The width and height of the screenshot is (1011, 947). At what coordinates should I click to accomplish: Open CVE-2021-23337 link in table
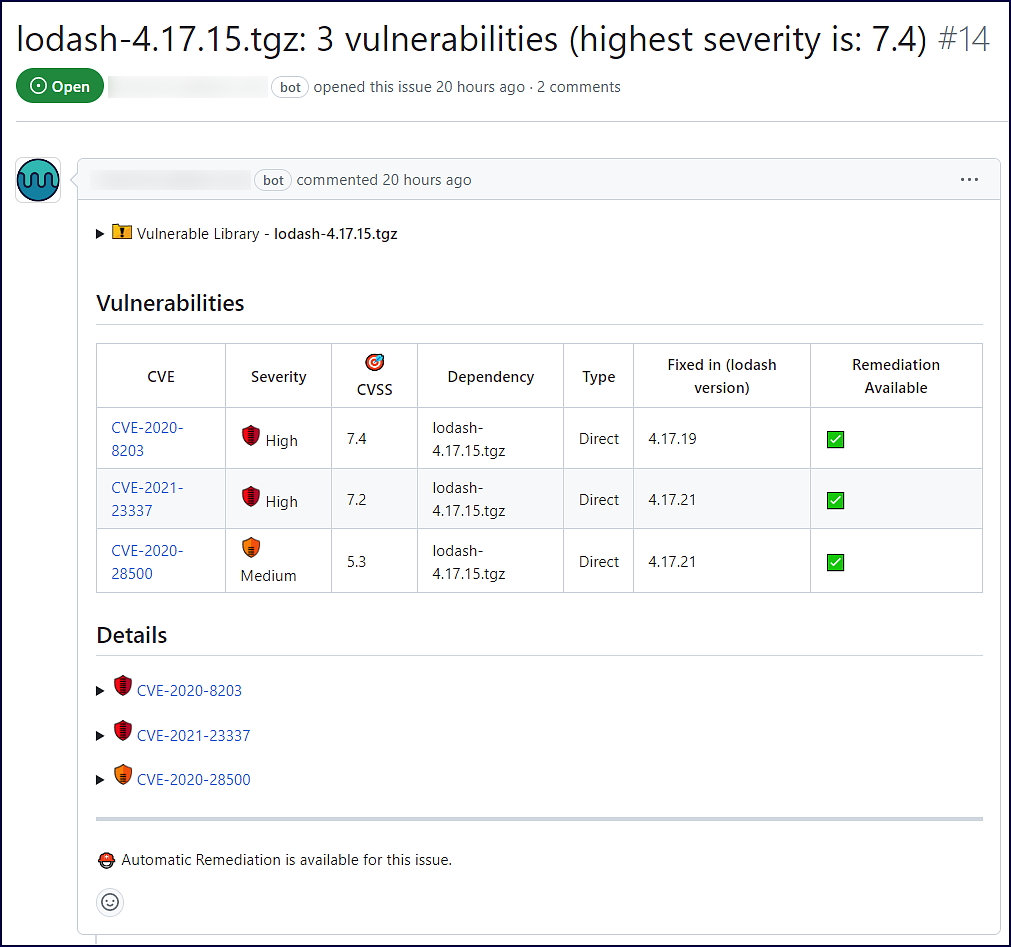(147, 499)
